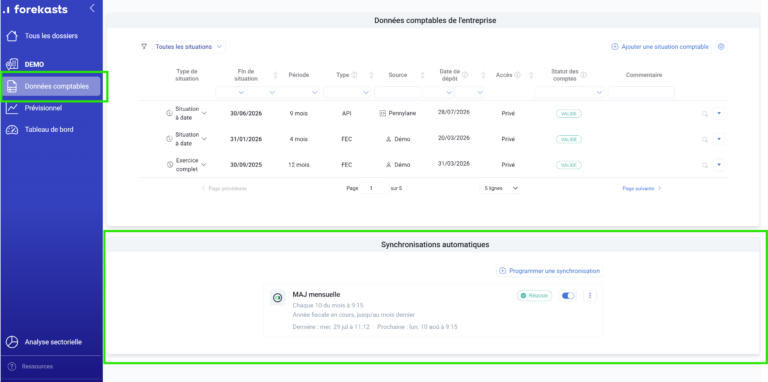Click sort arrows next to Type column
Image resolution: width=768 pixels, height=382 pixels.
coord(371,75)
